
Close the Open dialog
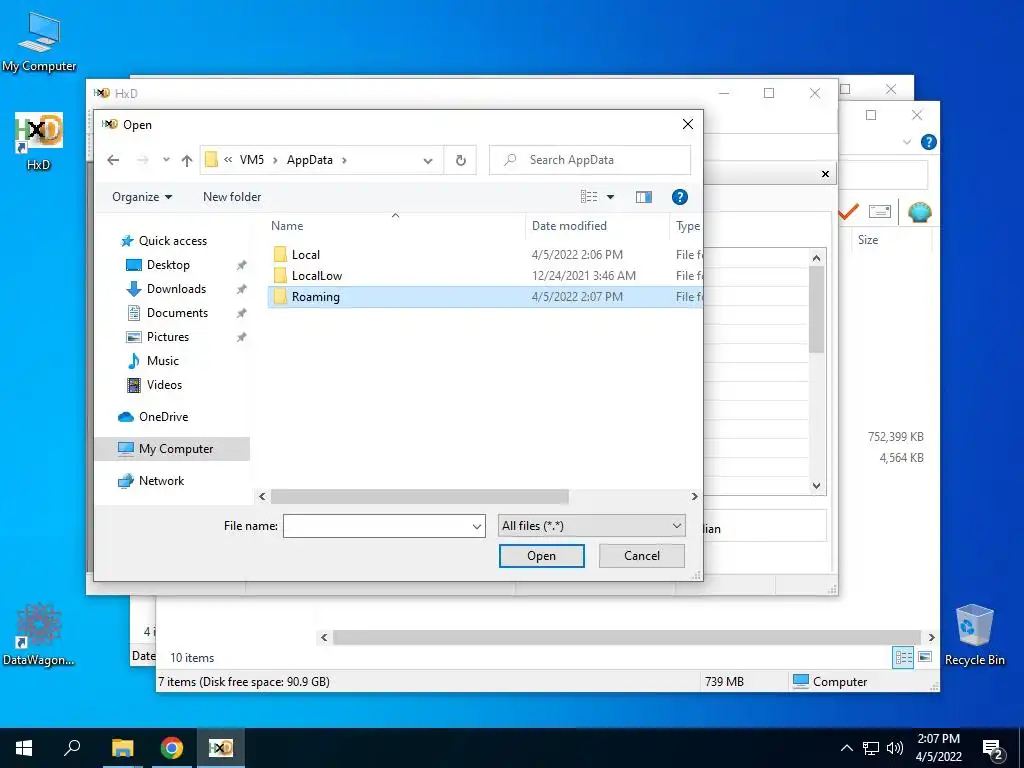[688, 124]
